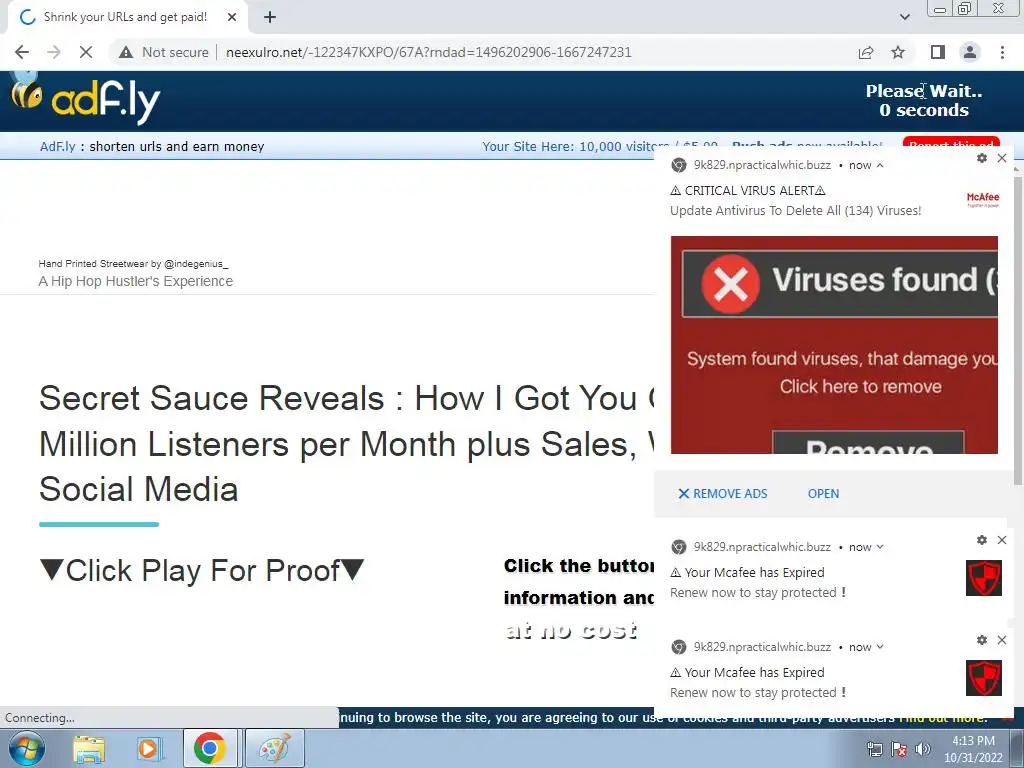
Task: Open the Chrome profile avatar
Action: click(970, 52)
